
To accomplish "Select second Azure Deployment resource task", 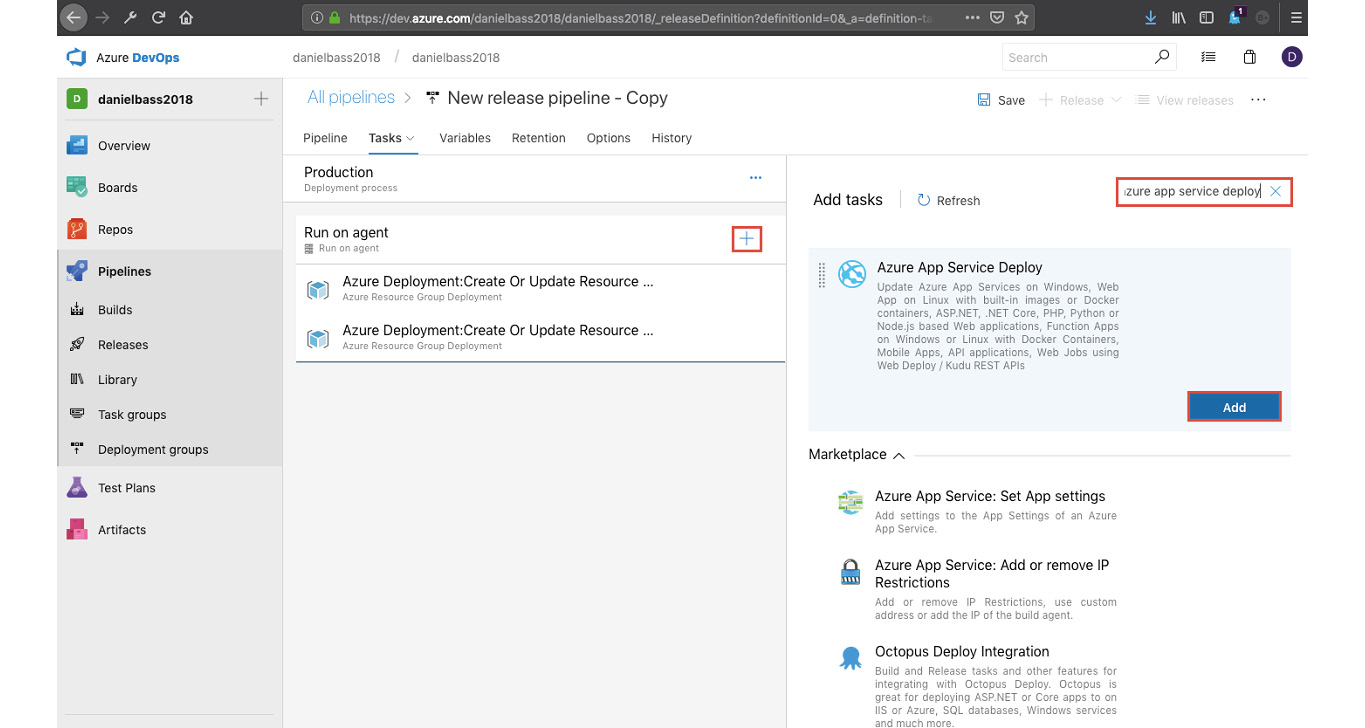I will (x=540, y=337).
